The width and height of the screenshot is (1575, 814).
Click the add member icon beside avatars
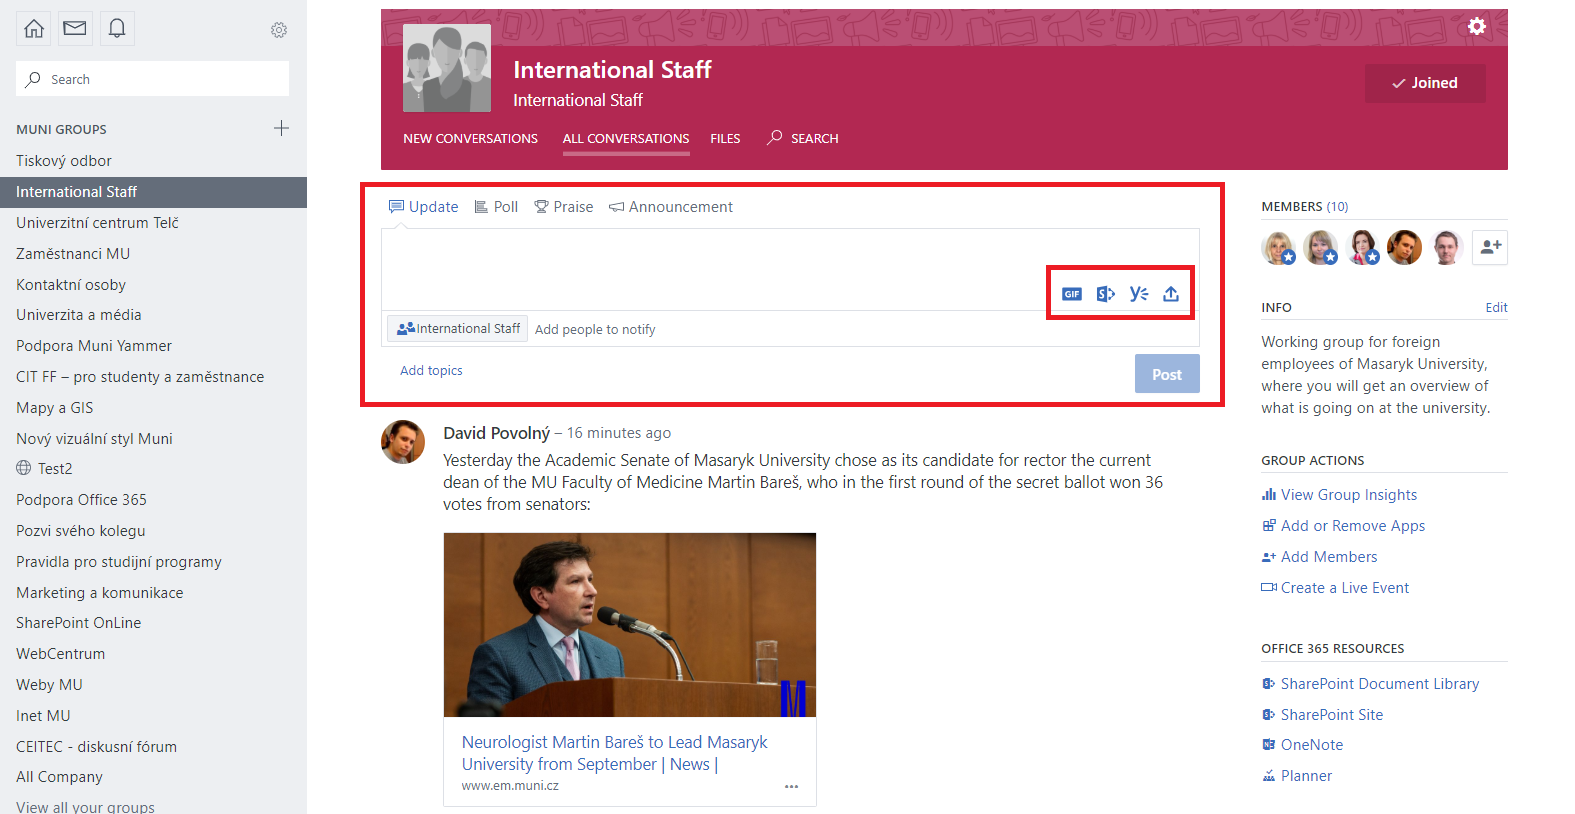(1490, 247)
